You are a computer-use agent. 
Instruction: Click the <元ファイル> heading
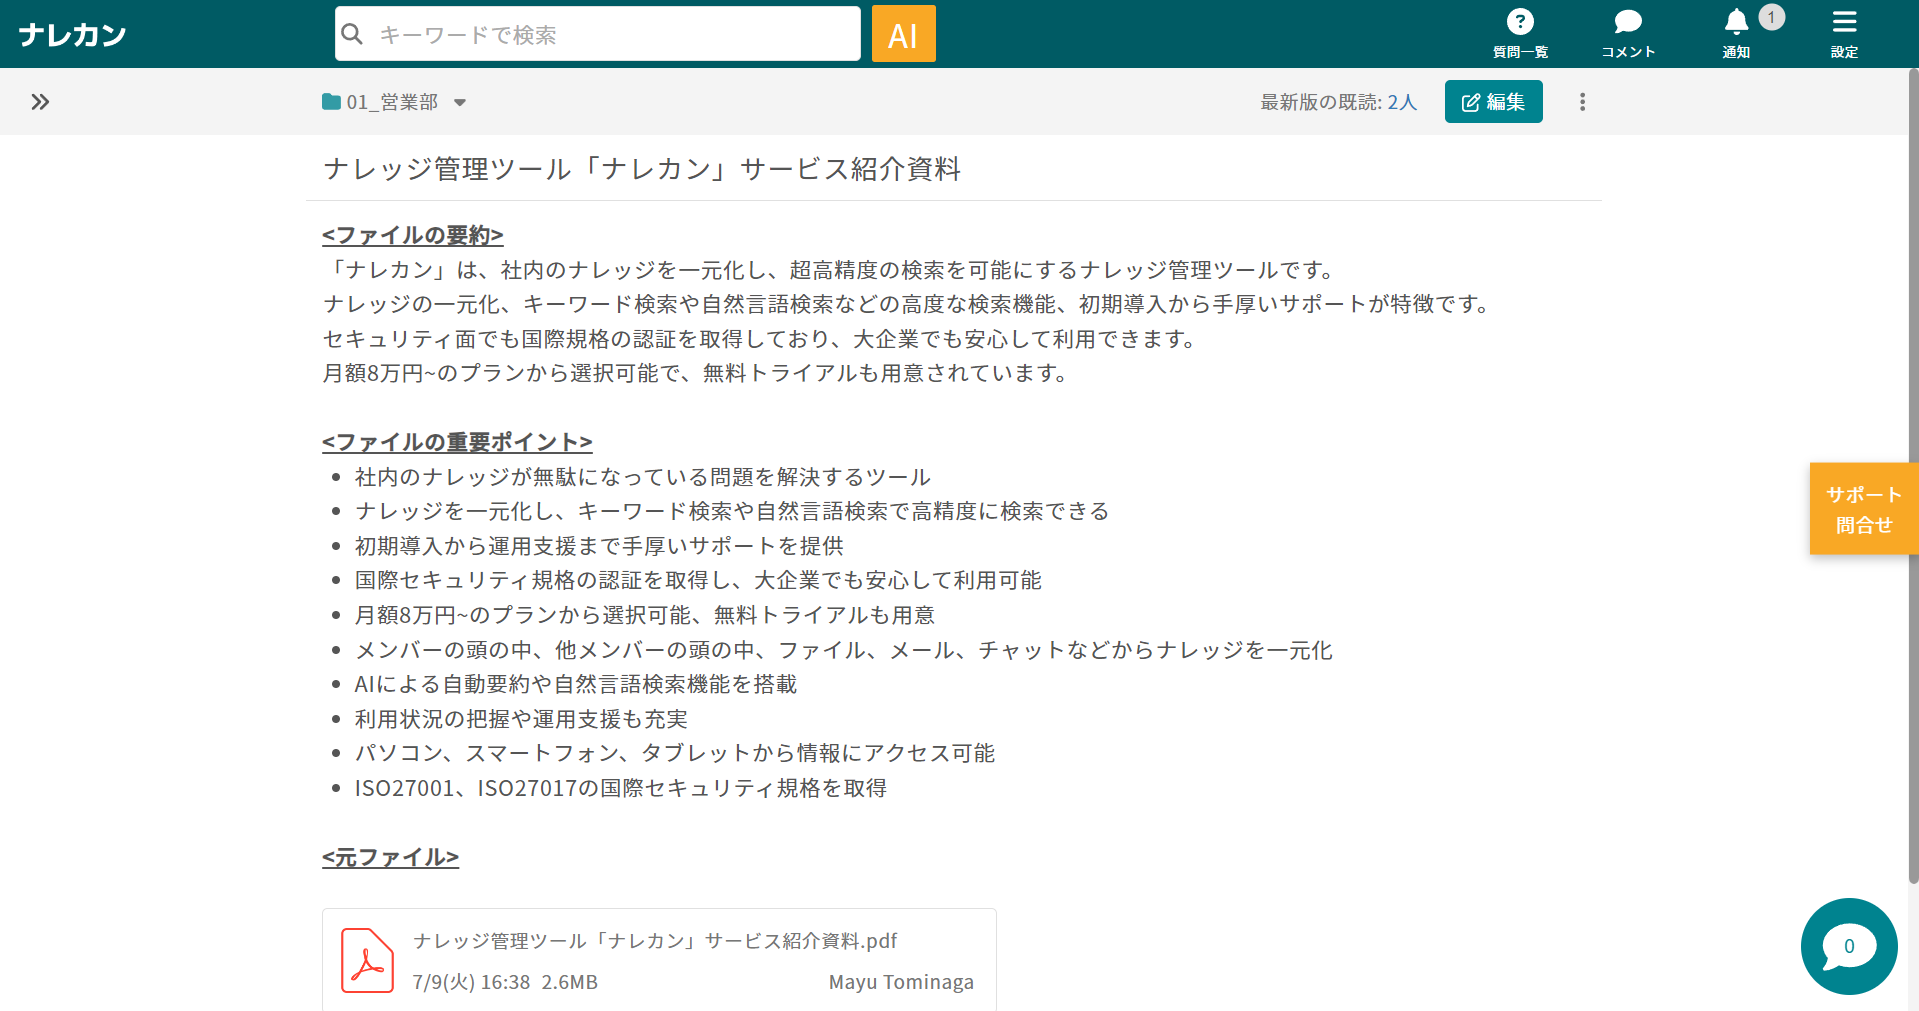click(390, 857)
